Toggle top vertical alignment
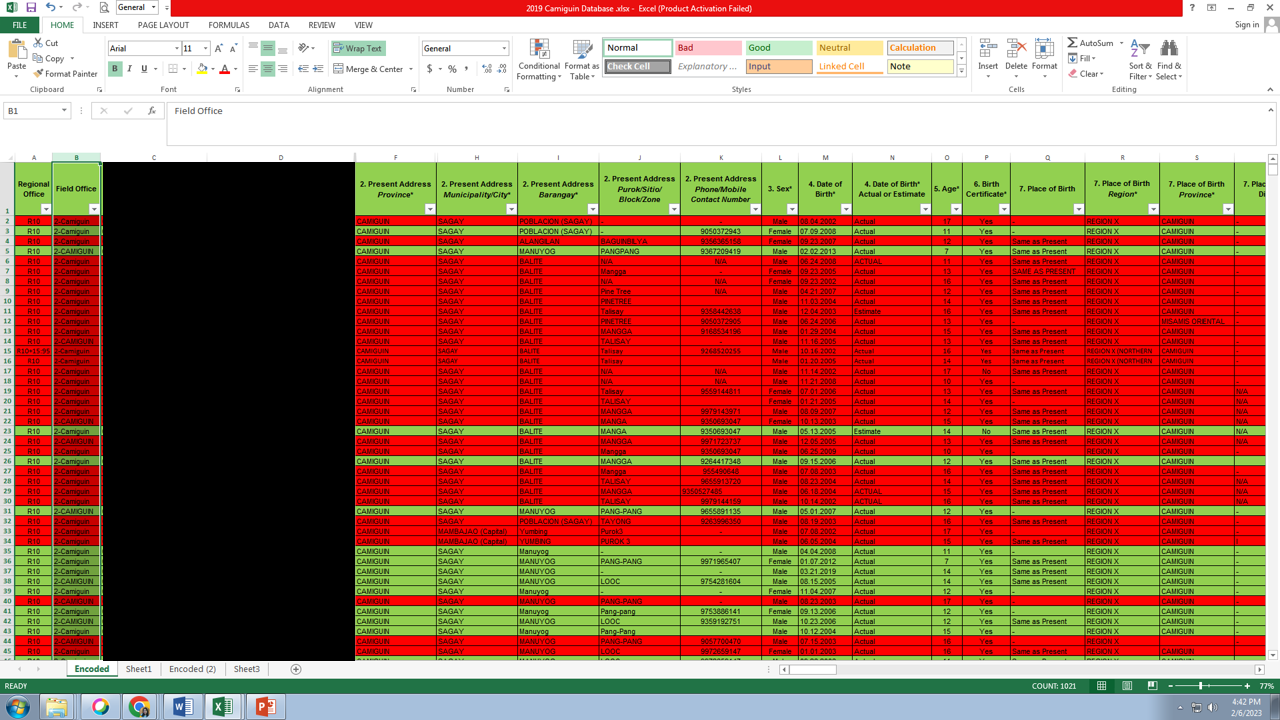This screenshot has width=1280, height=720. click(x=253, y=48)
